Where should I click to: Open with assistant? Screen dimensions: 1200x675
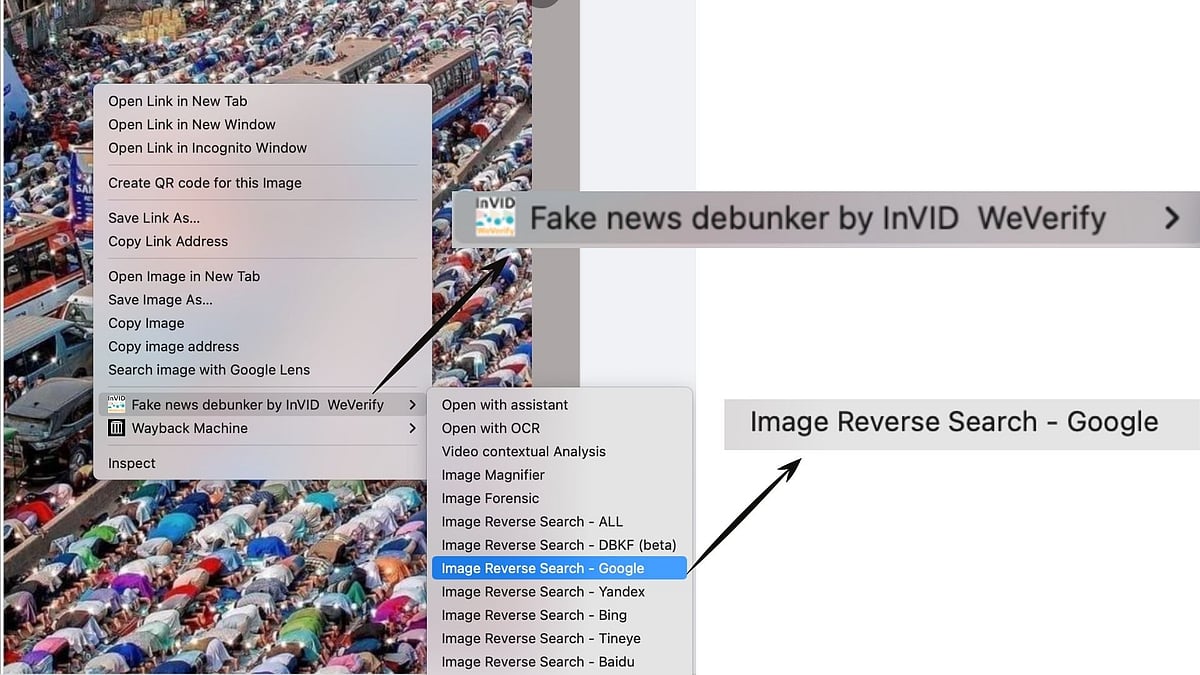[x=504, y=405]
